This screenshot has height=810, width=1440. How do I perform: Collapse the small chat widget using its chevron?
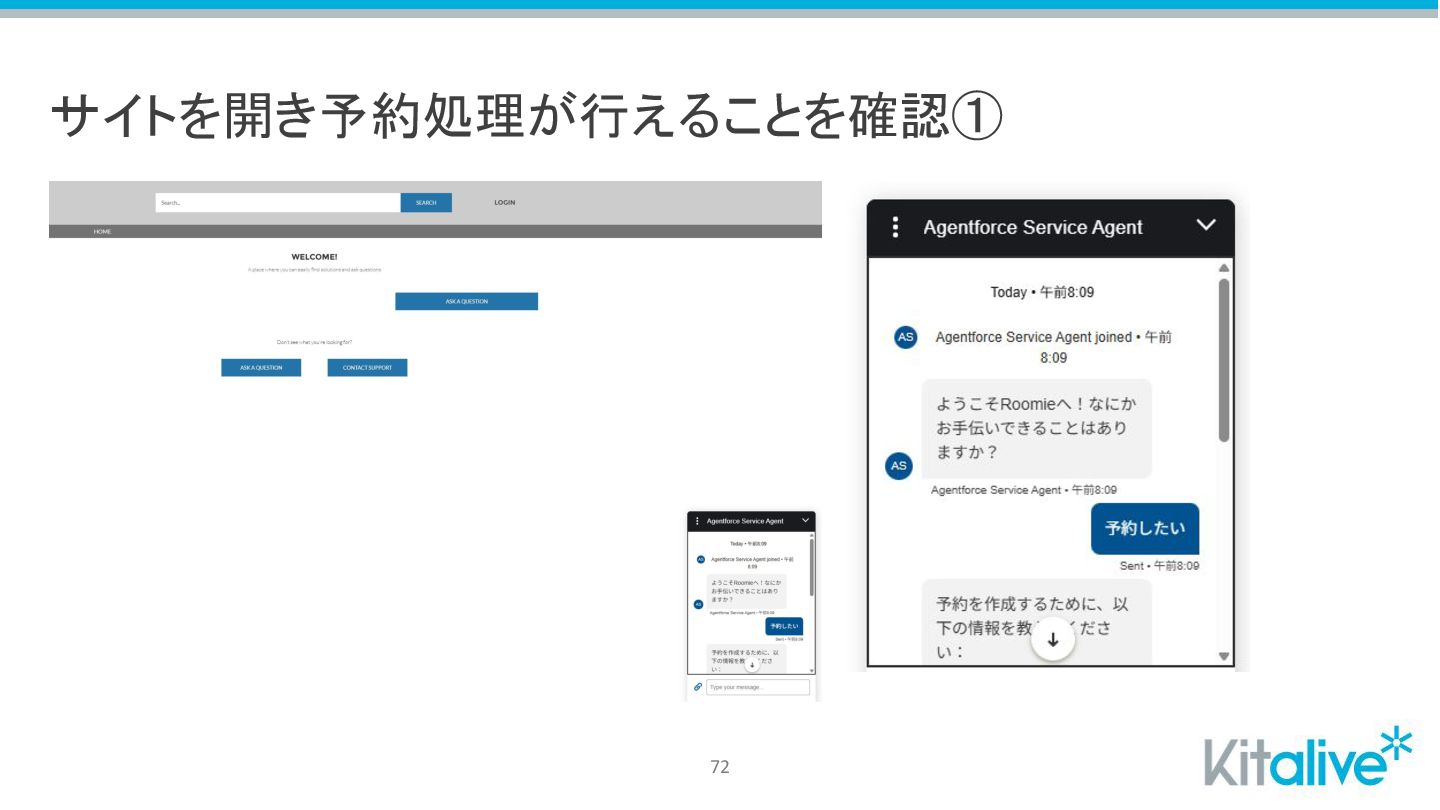(x=805, y=520)
